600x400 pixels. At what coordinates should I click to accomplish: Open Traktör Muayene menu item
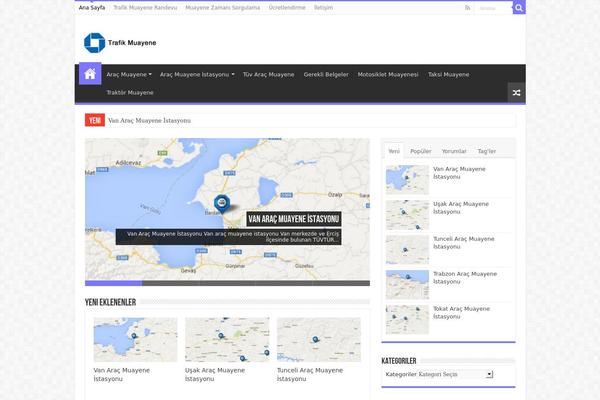(x=130, y=93)
